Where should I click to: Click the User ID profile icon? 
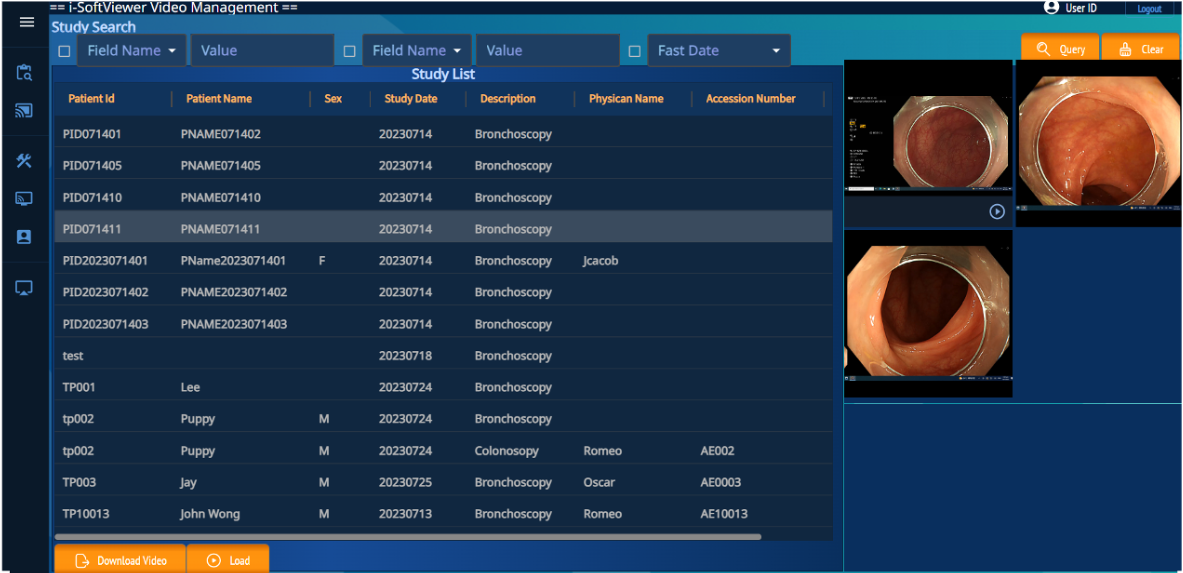(x=1051, y=8)
